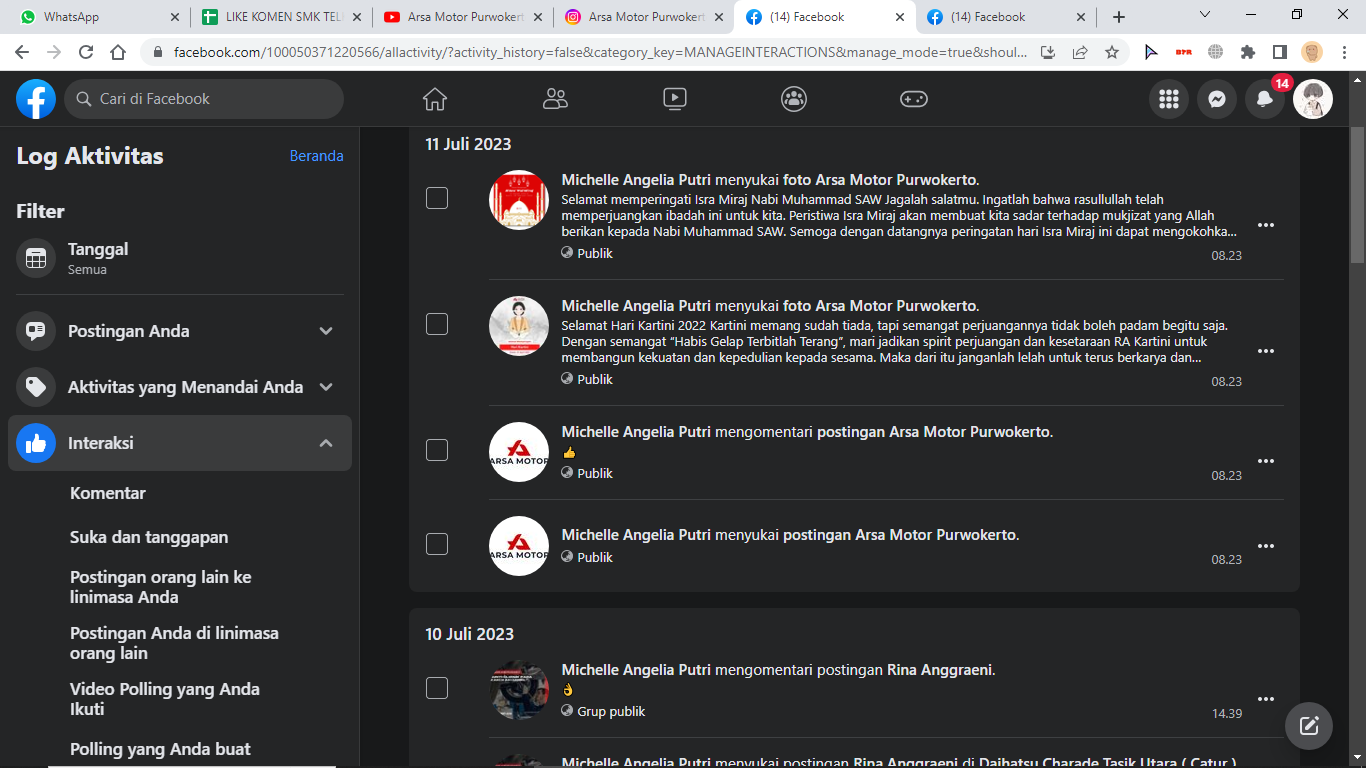Open options for Hari Kartini activity entry

[1266, 351]
